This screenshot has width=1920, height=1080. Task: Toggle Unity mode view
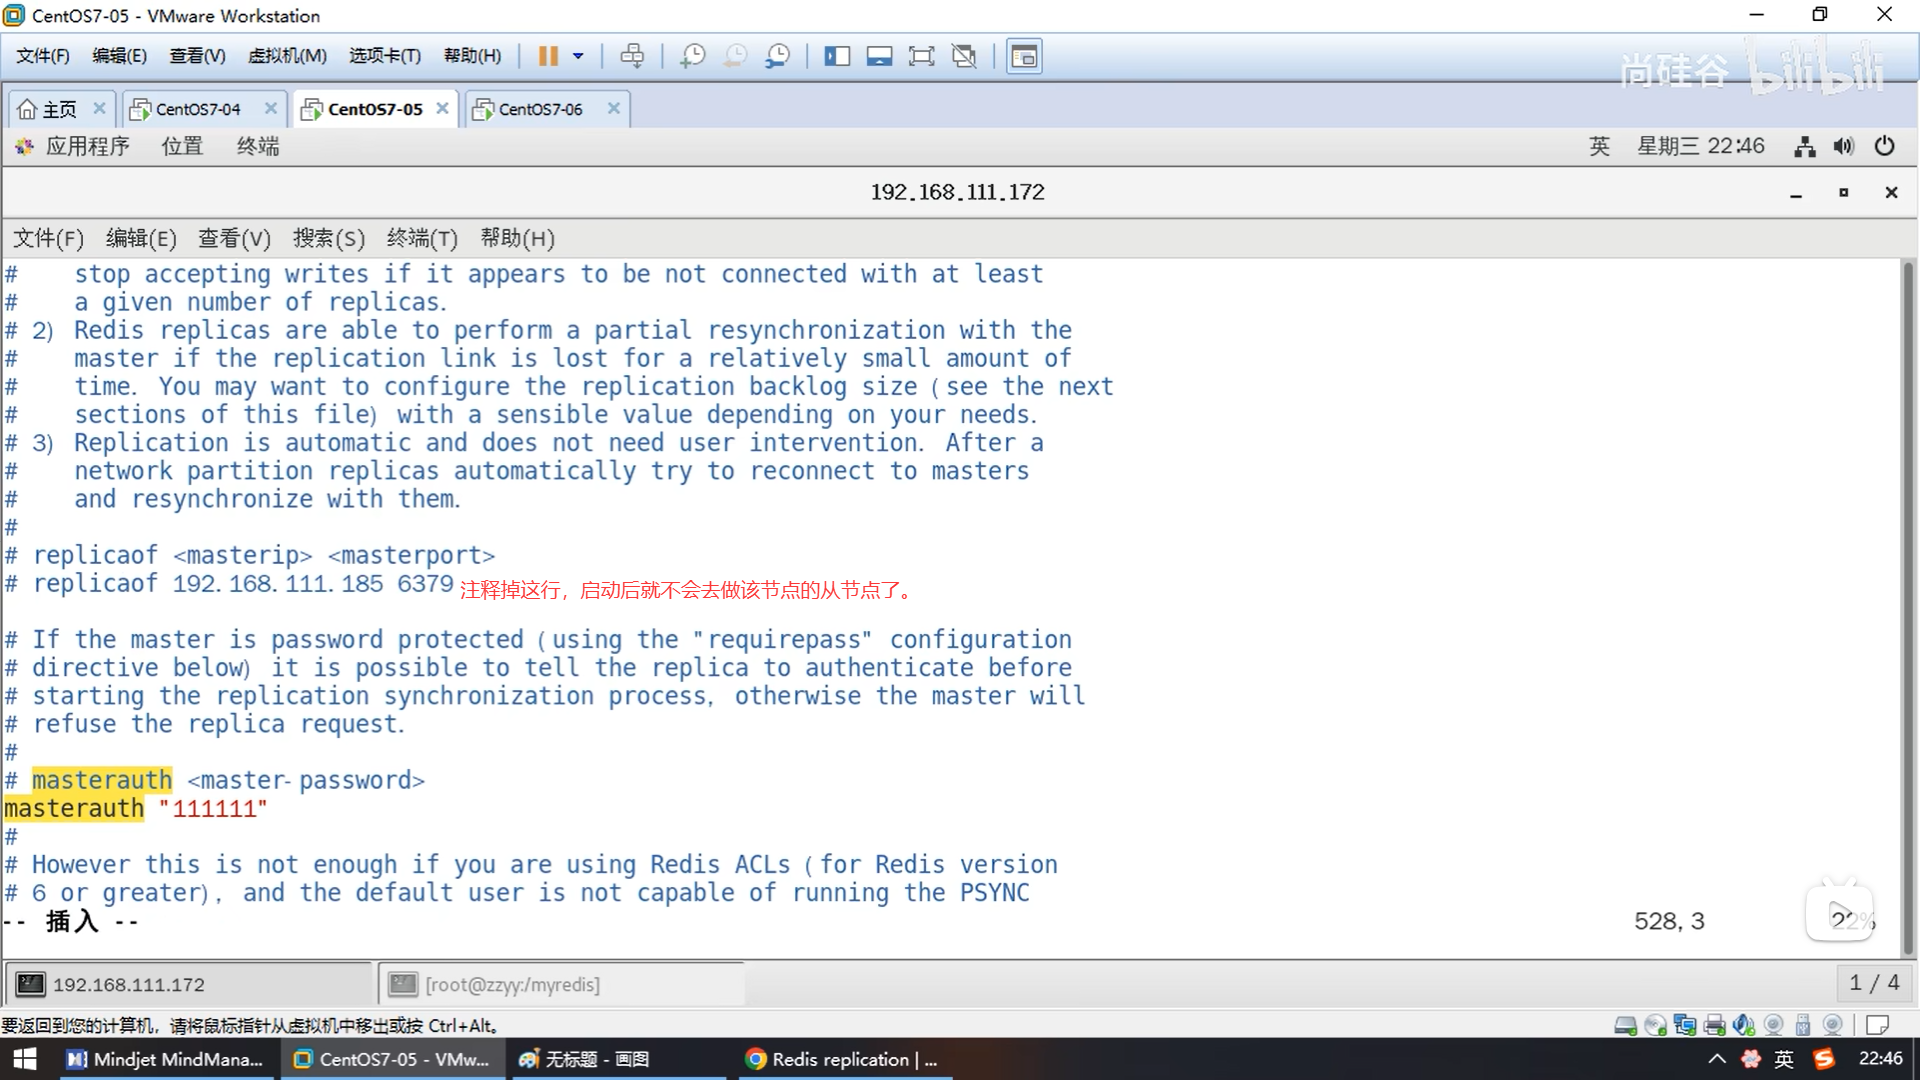click(964, 56)
